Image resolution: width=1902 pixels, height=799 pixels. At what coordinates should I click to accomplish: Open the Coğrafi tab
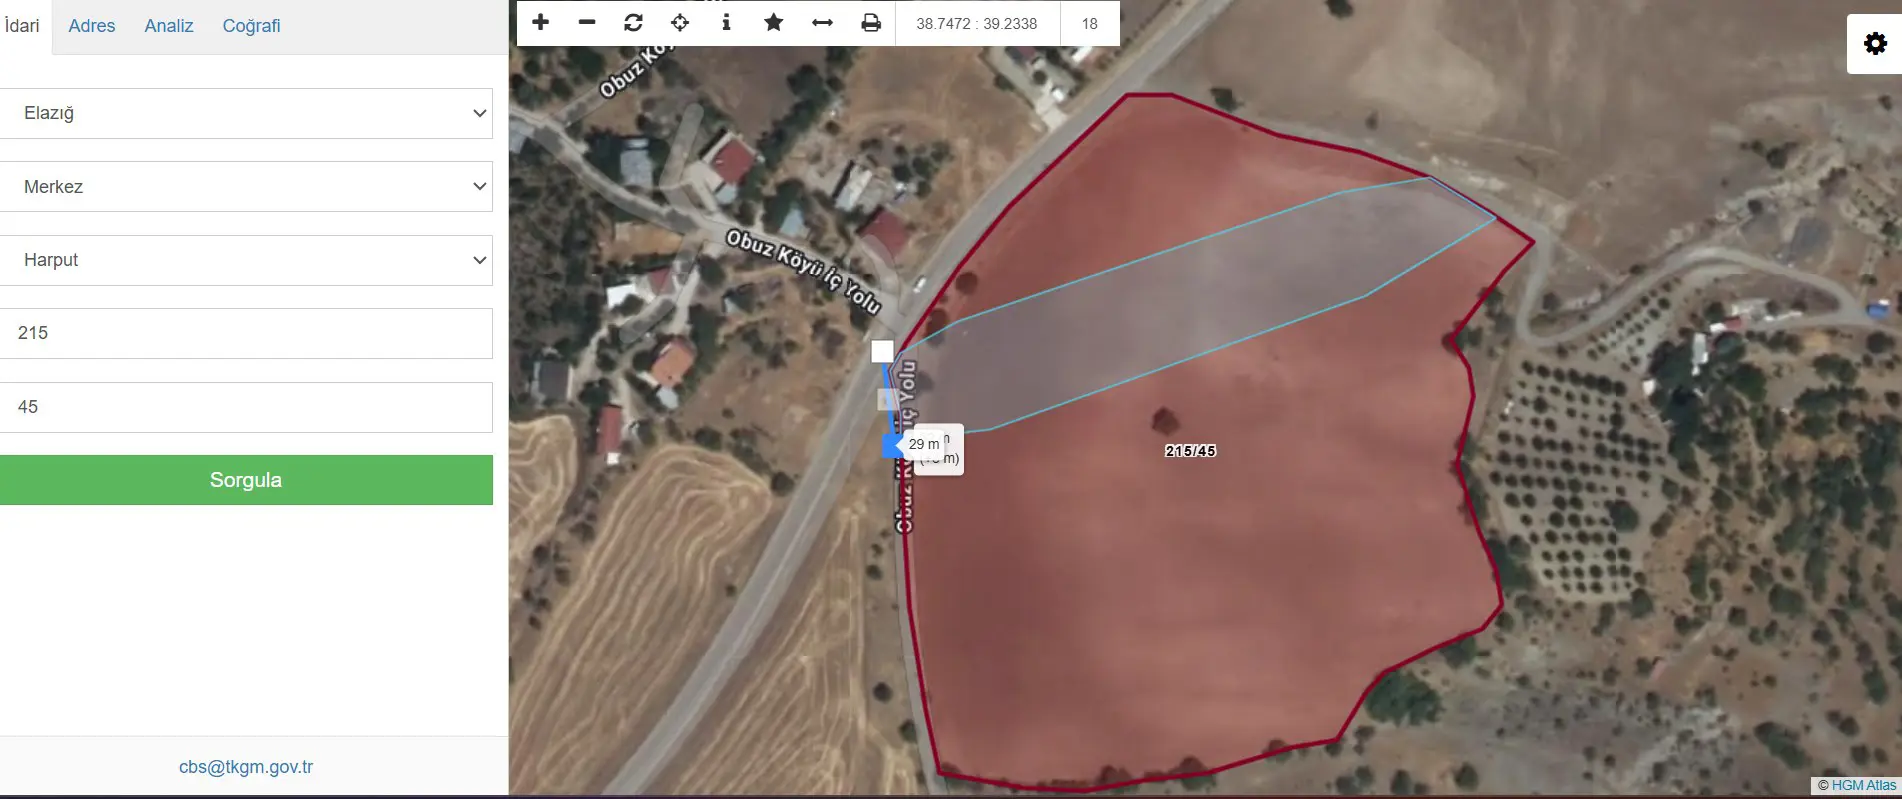pos(251,26)
